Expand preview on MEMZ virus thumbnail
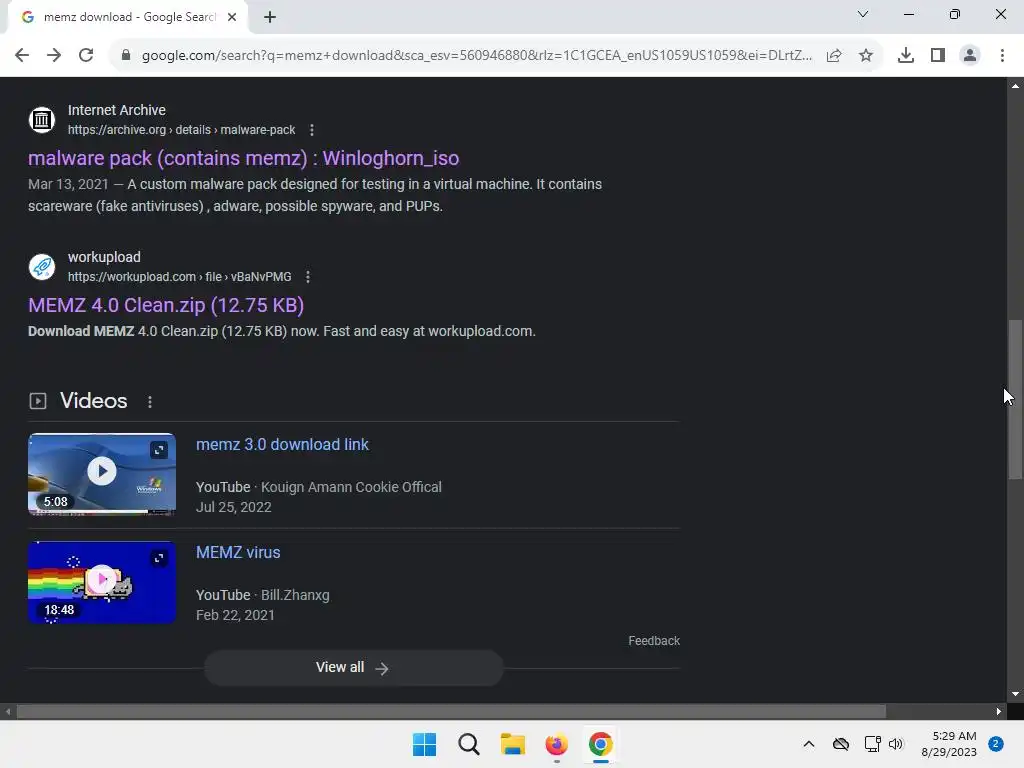Screen dimensions: 1024x768 point(159,558)
